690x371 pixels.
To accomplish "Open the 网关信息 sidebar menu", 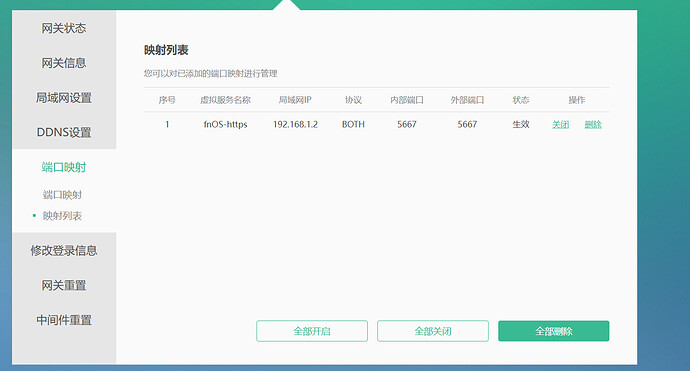I will pyautogui.click(x=64, y=63).
